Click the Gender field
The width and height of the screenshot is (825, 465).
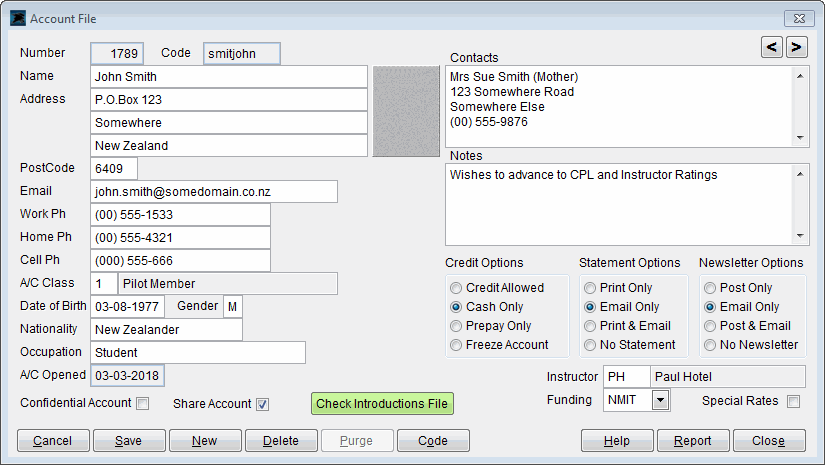coord(233,307)
